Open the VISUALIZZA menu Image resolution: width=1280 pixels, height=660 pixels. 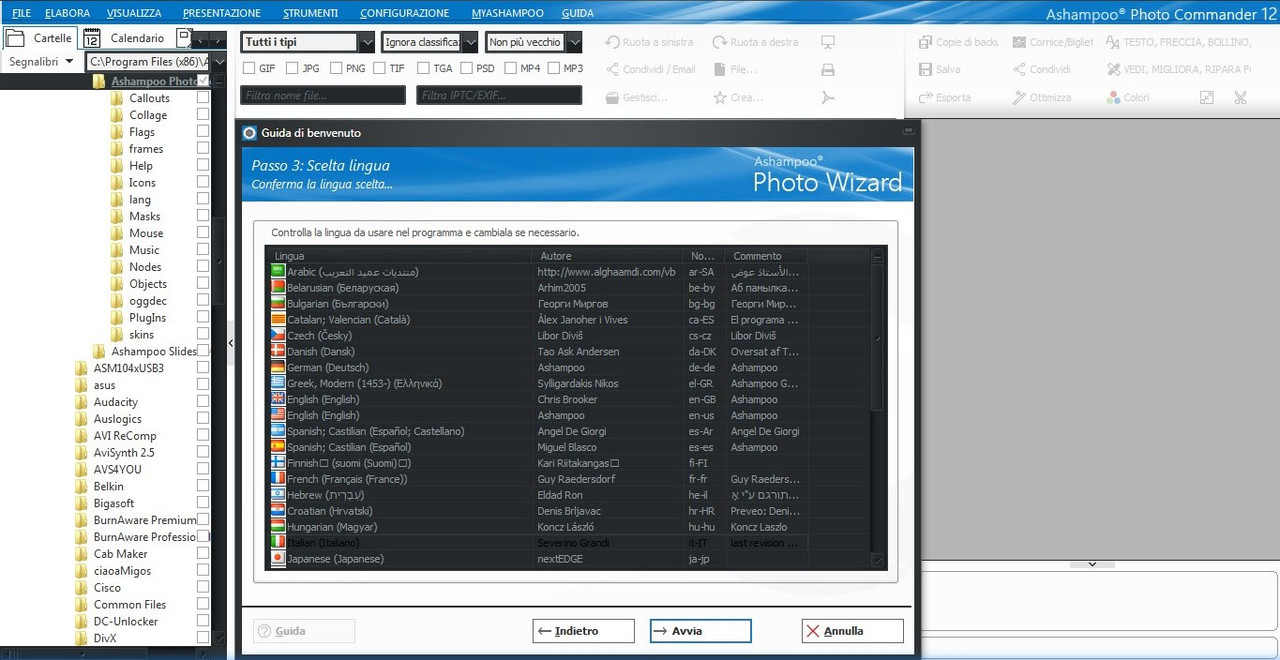tap(135, 13)
